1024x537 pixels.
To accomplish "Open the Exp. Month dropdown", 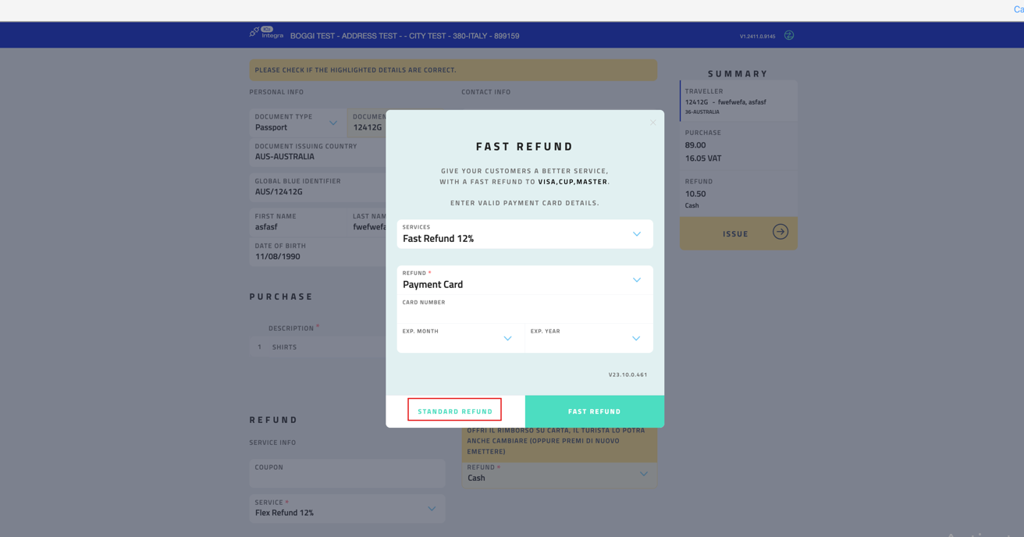I will (x=460, y=338).
